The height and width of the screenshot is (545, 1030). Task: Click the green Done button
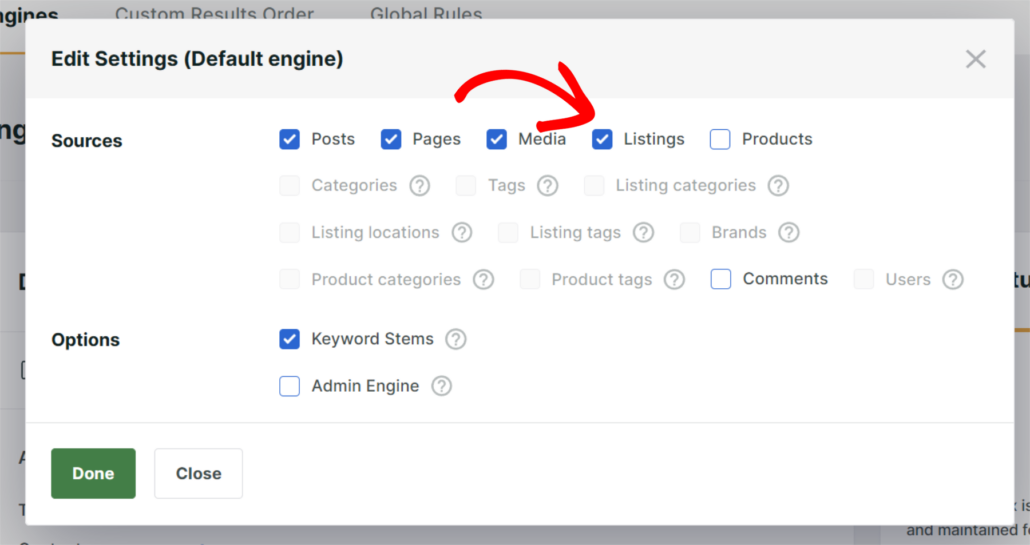(93, 473)
